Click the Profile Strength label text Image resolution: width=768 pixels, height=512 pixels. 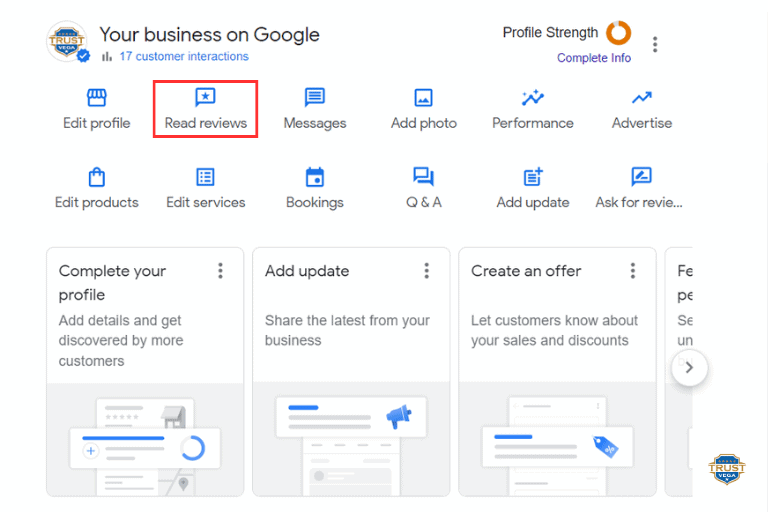pos(550,32)
